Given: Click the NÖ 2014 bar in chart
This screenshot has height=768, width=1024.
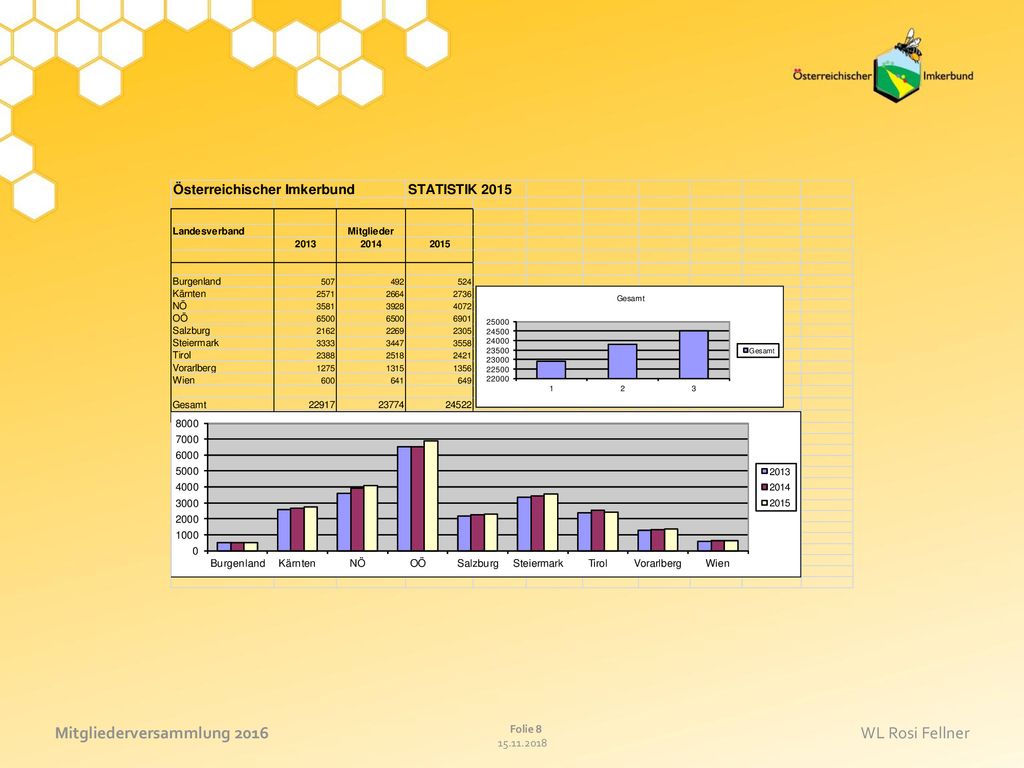Looking at the screenshot, I should [357, 519].
